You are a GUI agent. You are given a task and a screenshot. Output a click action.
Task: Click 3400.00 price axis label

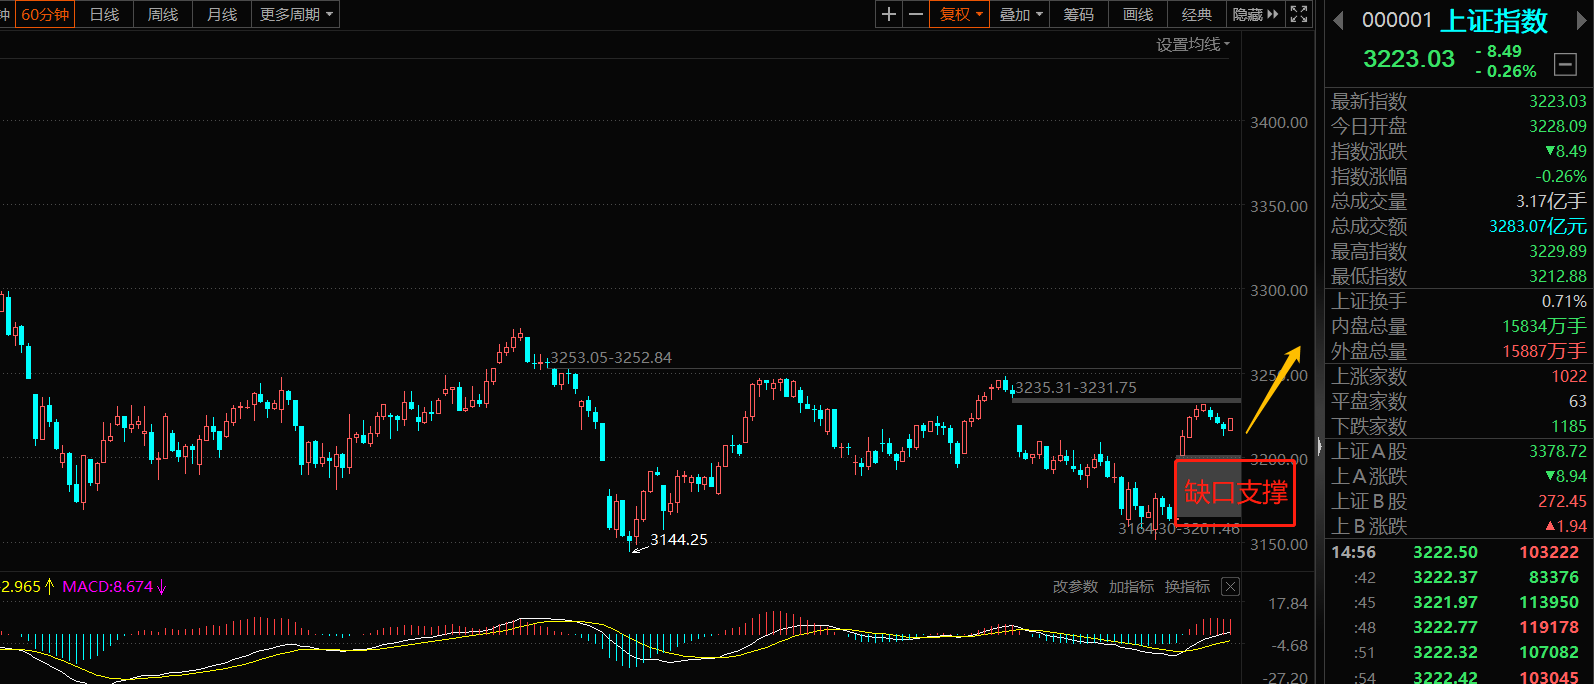1279,122
